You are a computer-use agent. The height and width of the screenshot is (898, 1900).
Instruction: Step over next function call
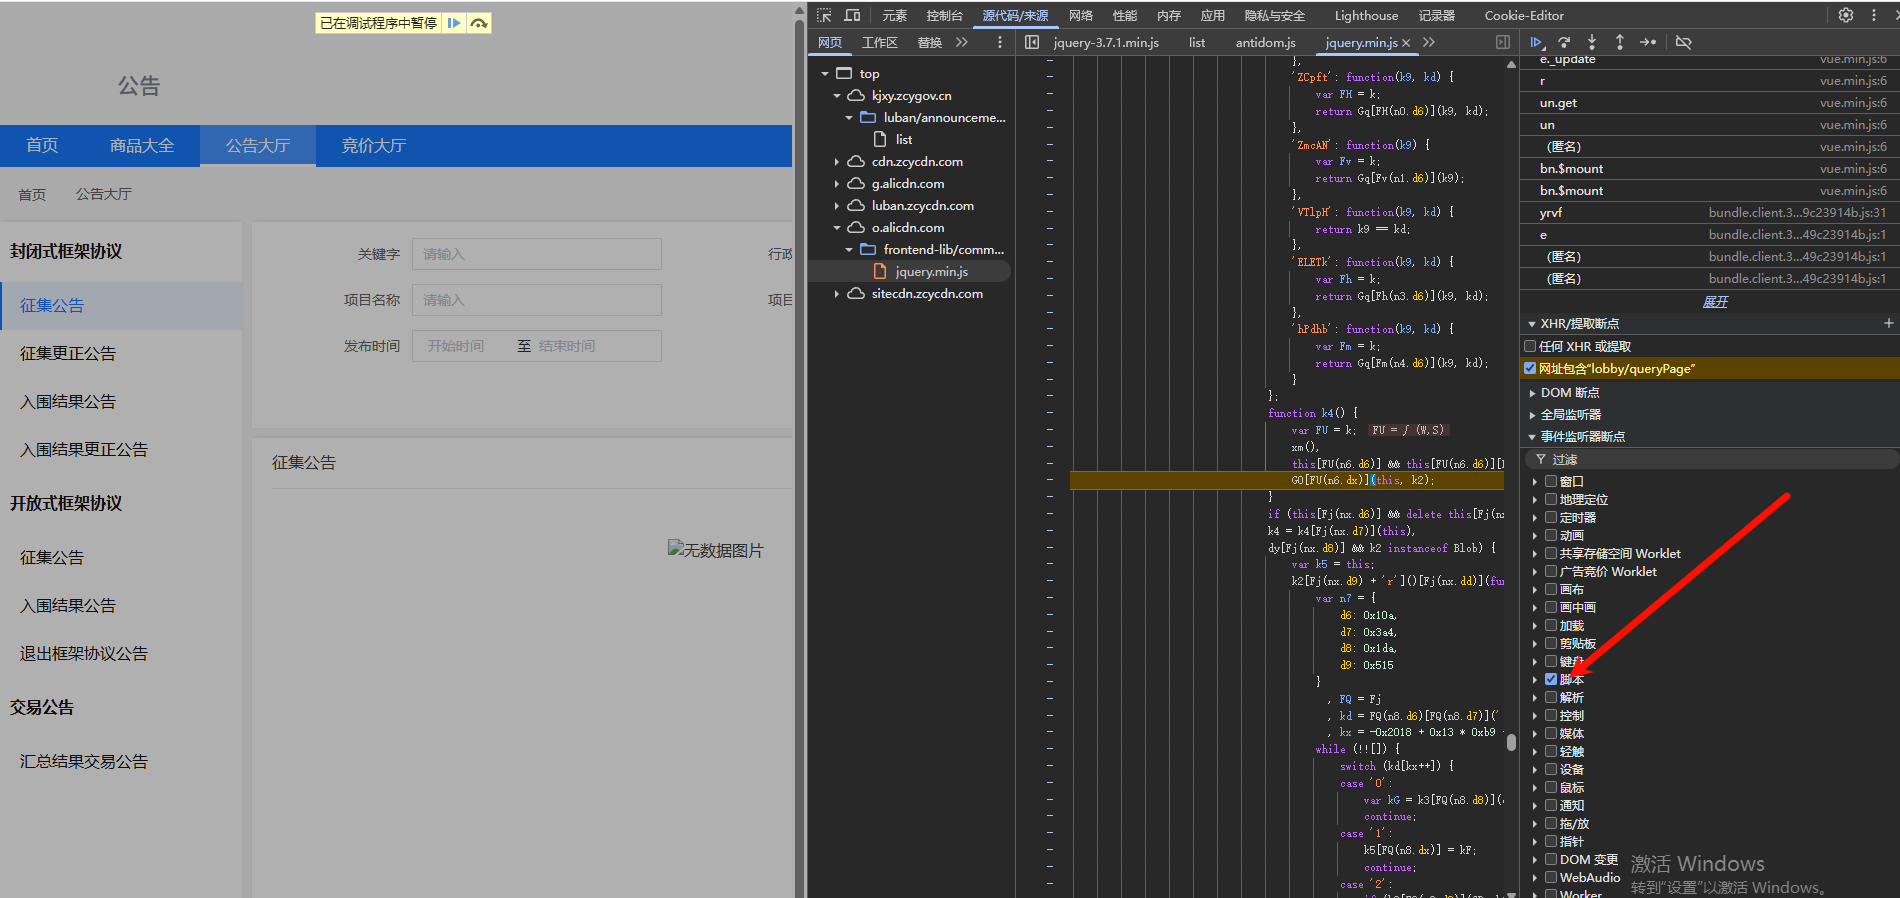1564,42
